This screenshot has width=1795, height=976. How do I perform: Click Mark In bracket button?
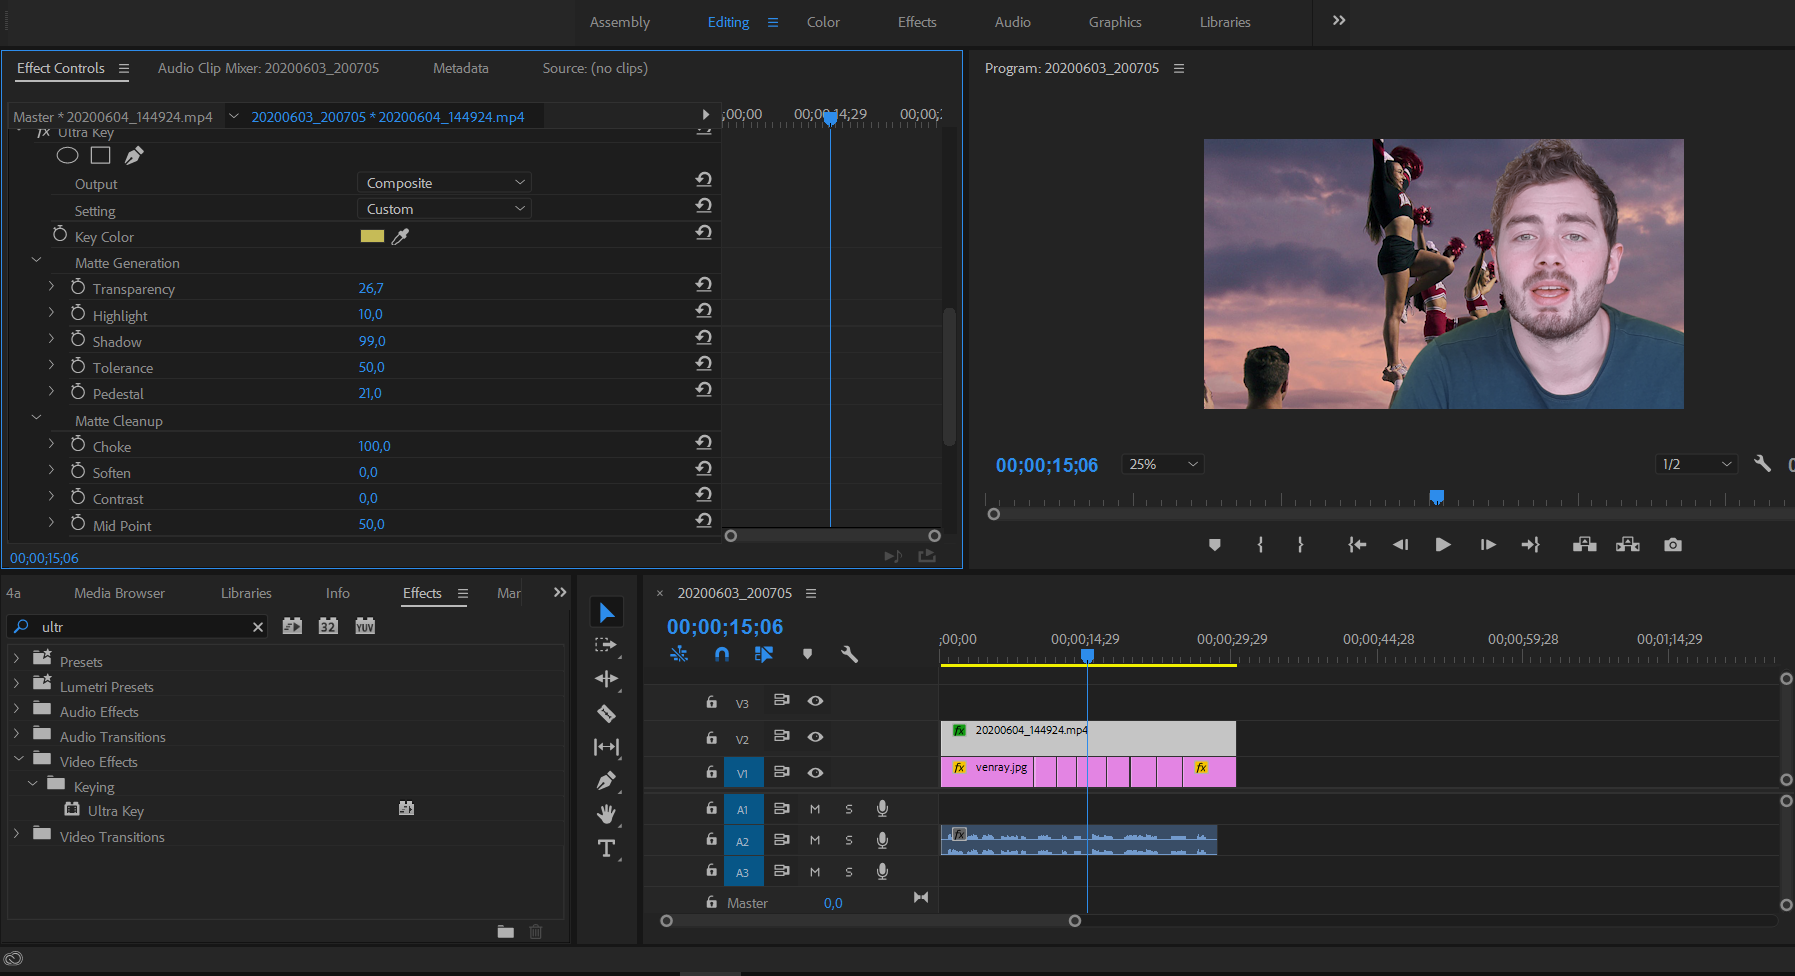1260,545
